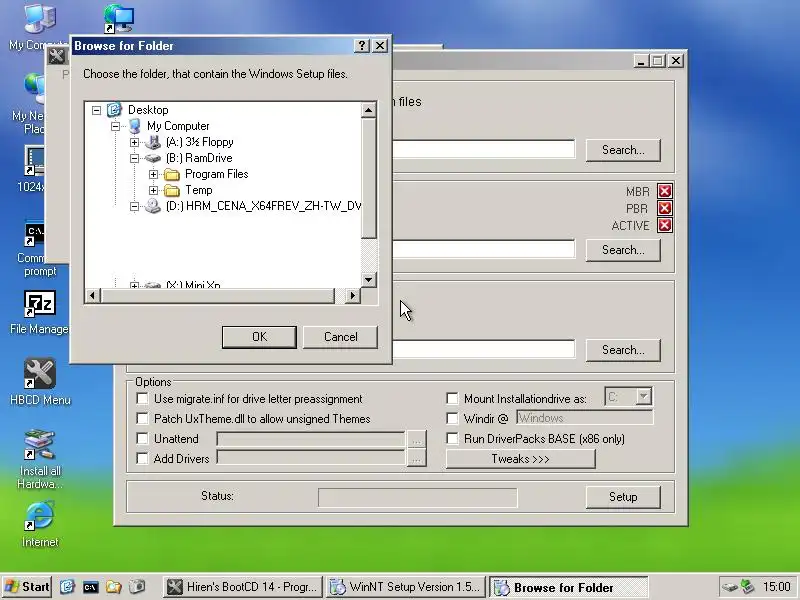Collapse the (D:) HRM_CENA drive node

134,207
